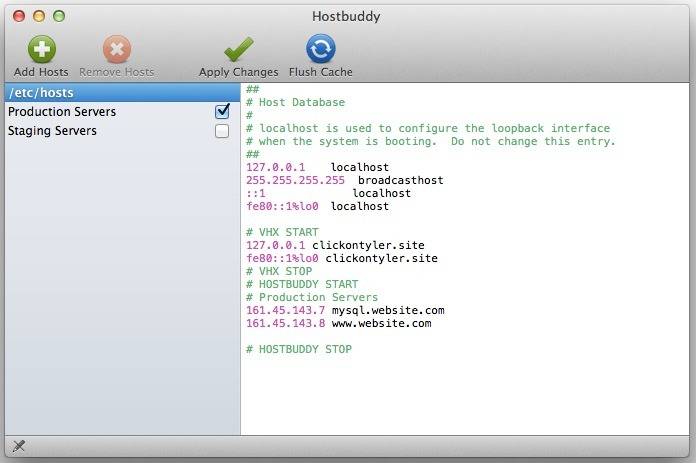Click the Apply Changes label text
Image resolution: width=696 pixels, height=463 pixels.
pos(238,72)
